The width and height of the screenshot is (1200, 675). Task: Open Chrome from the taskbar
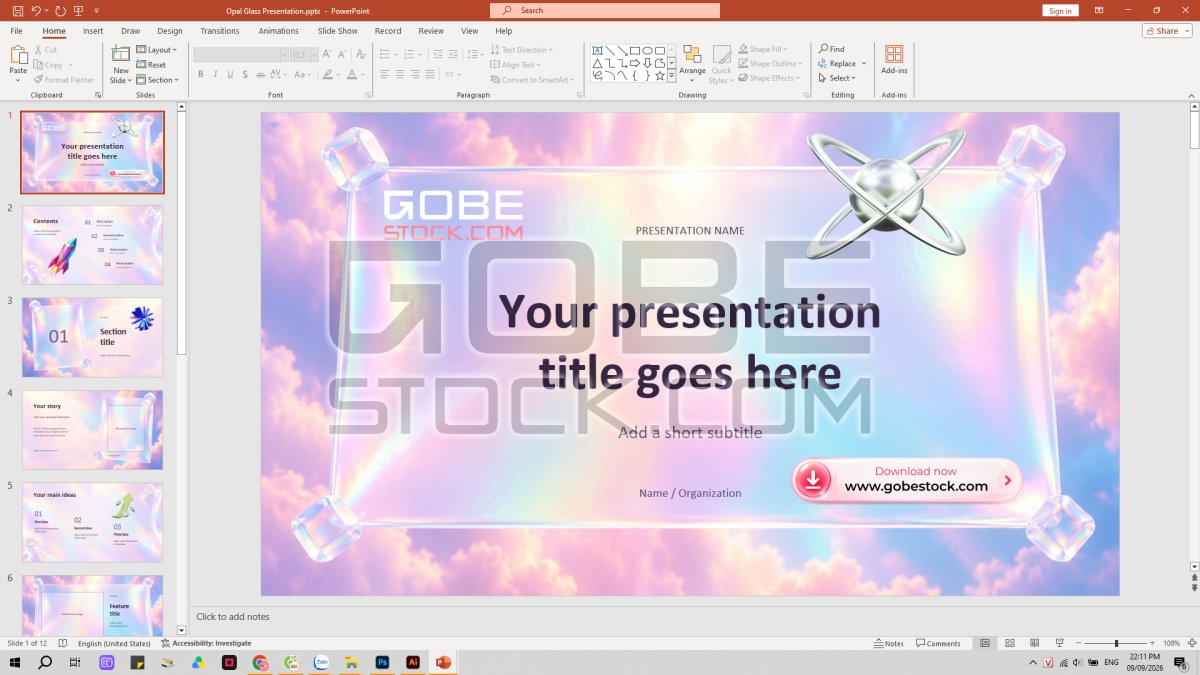pos(260,662)
